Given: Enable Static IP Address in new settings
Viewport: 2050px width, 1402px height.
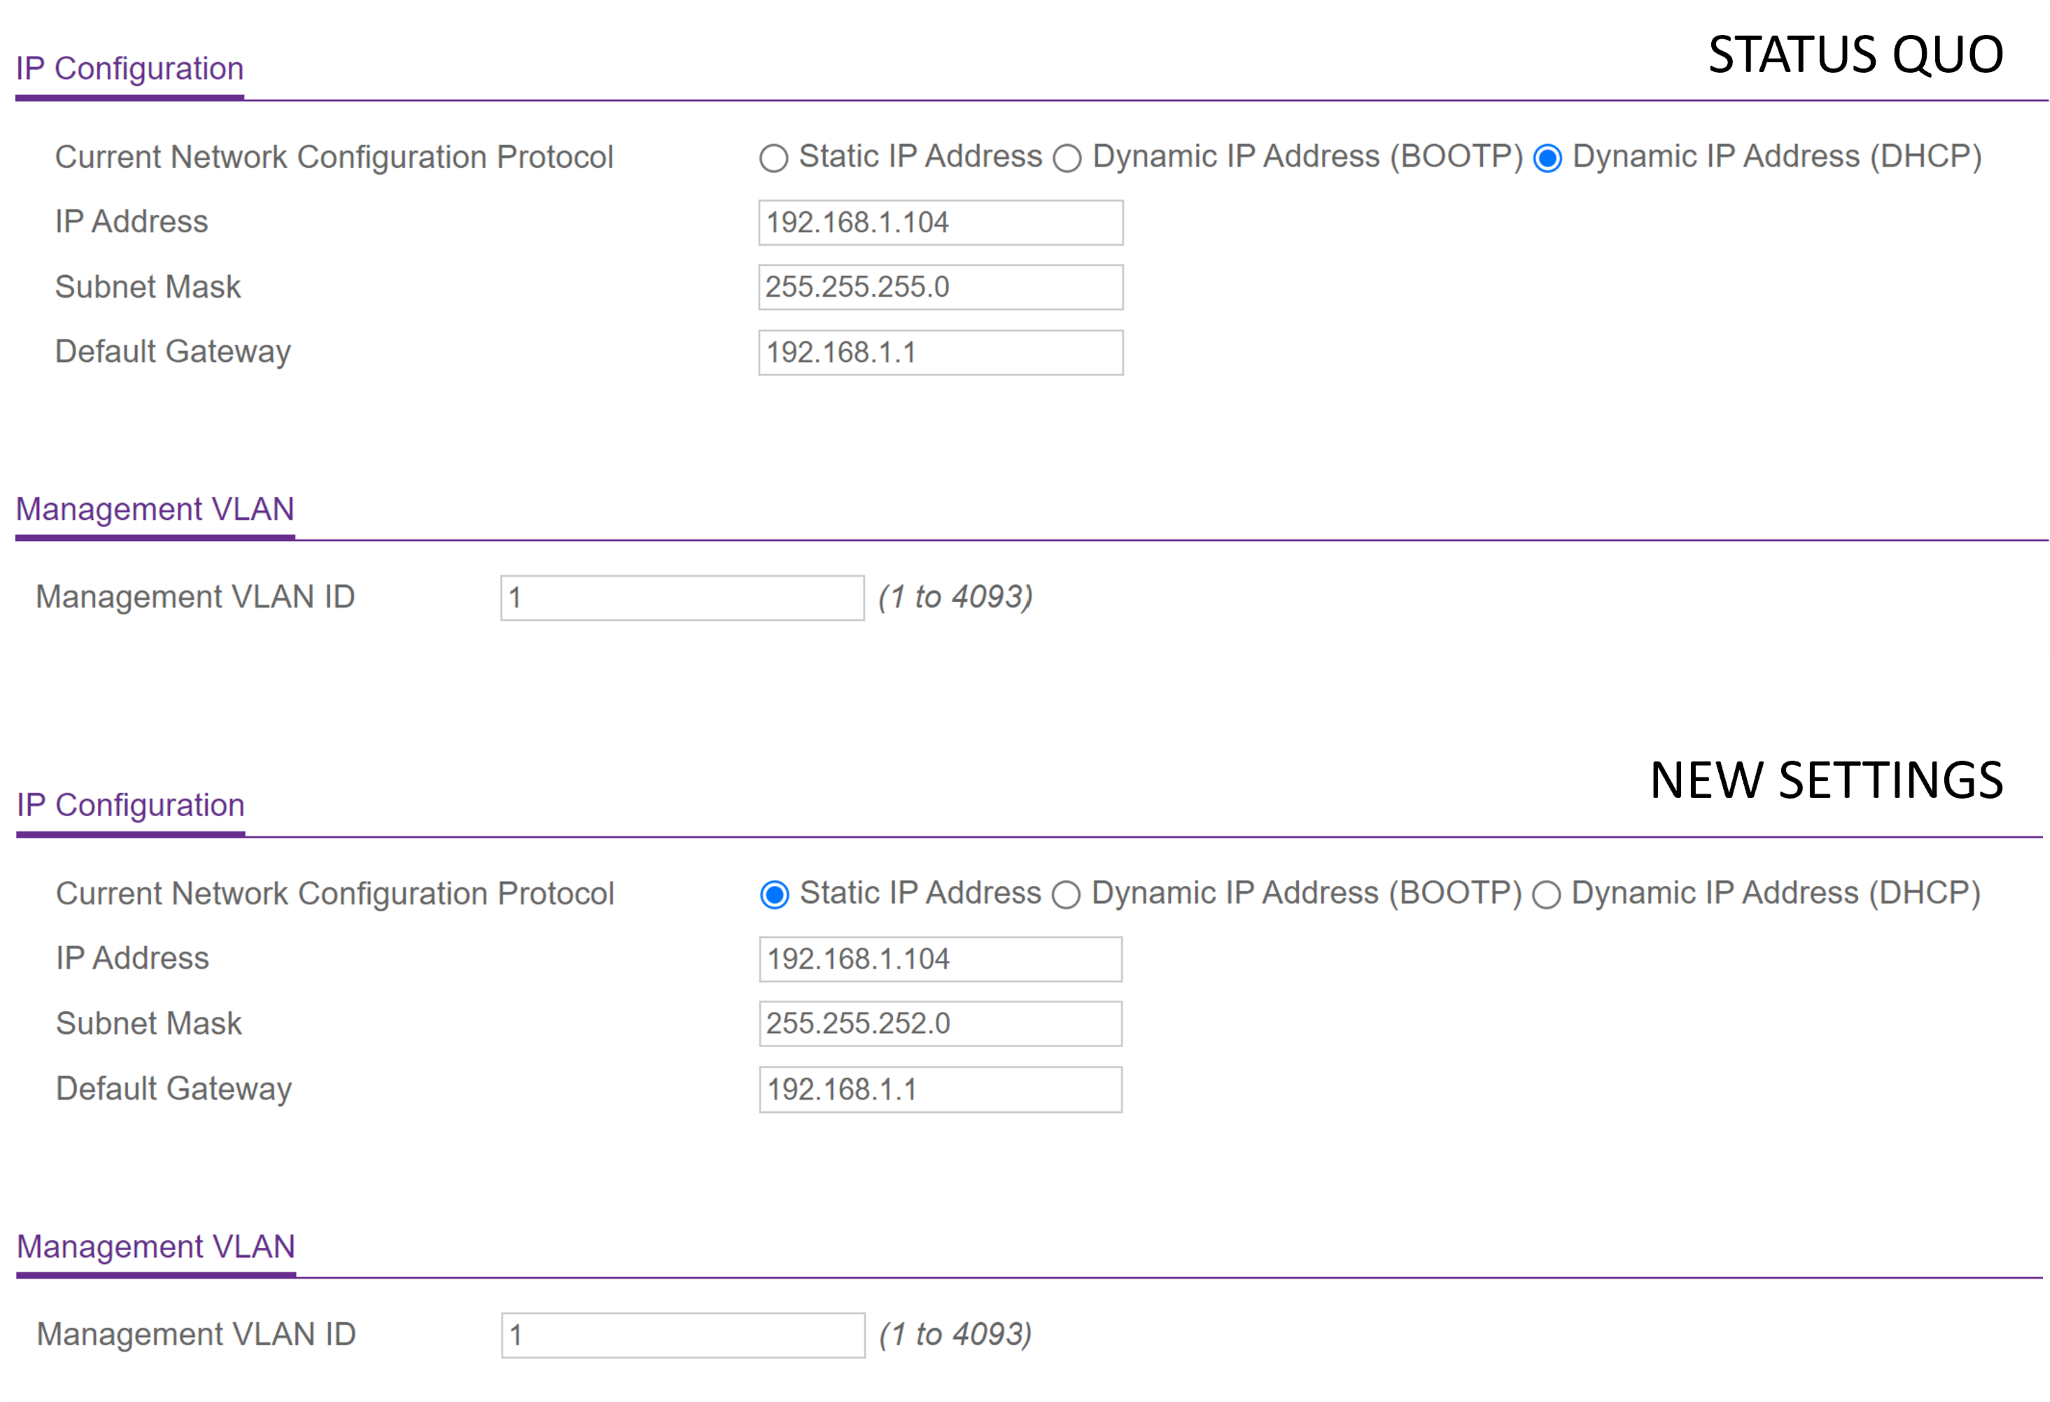Looking at the screenshot, I should [x=773, y=894].
